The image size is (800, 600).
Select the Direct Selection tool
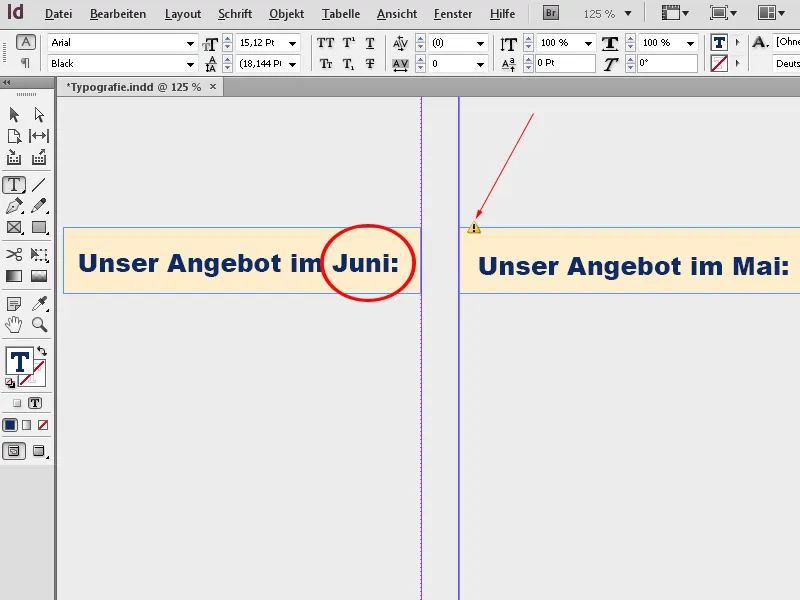point(39,115)
